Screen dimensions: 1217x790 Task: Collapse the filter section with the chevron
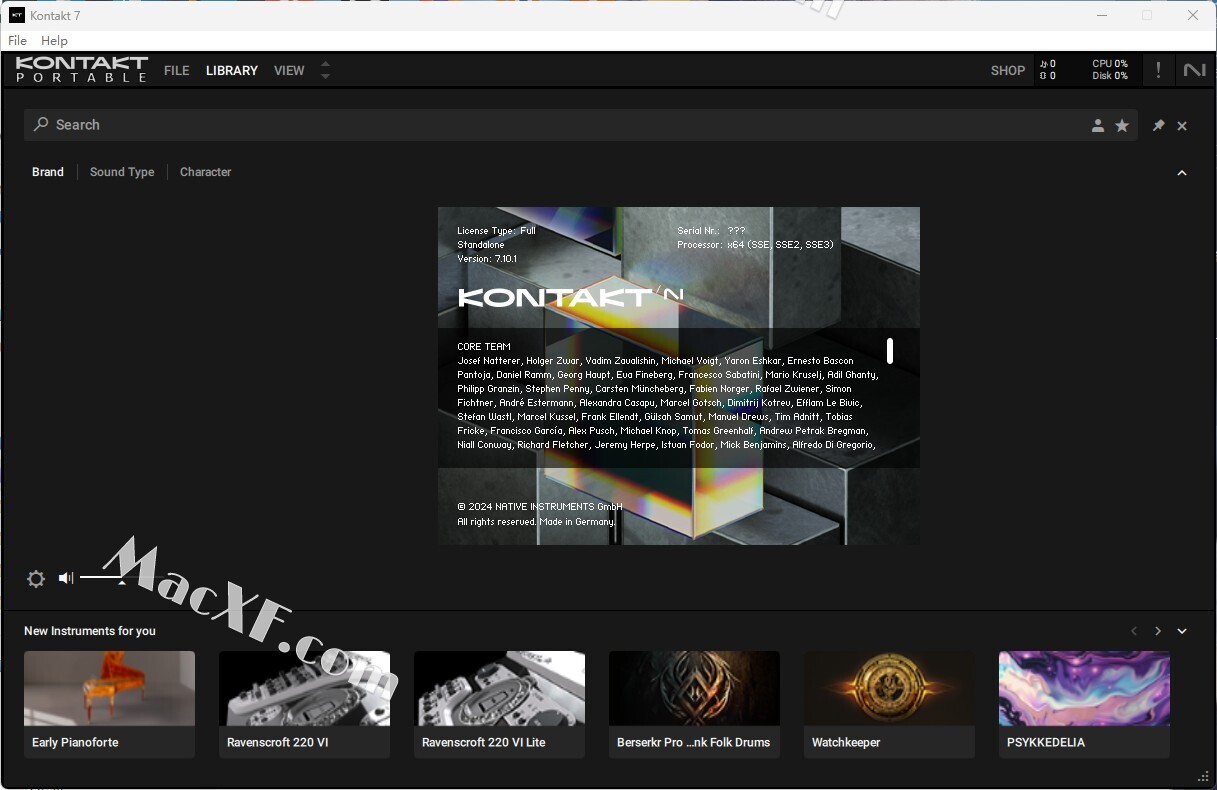pos(1182,173)
